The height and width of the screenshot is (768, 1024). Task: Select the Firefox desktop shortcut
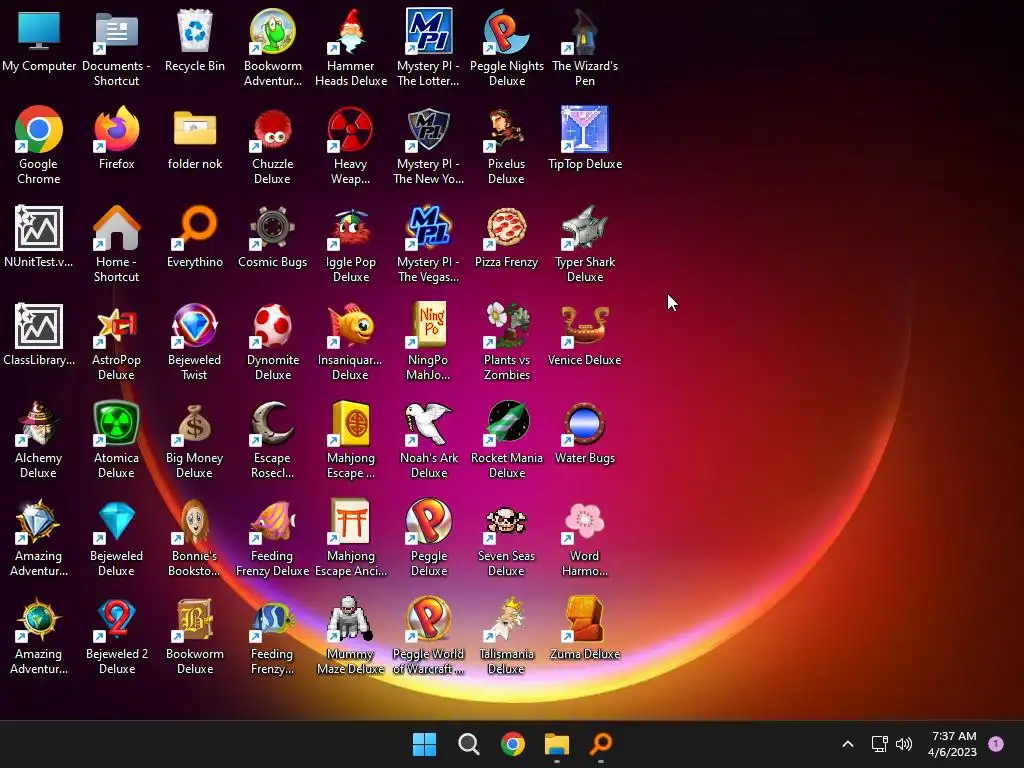pyautogui.click(x=116, y=129)
